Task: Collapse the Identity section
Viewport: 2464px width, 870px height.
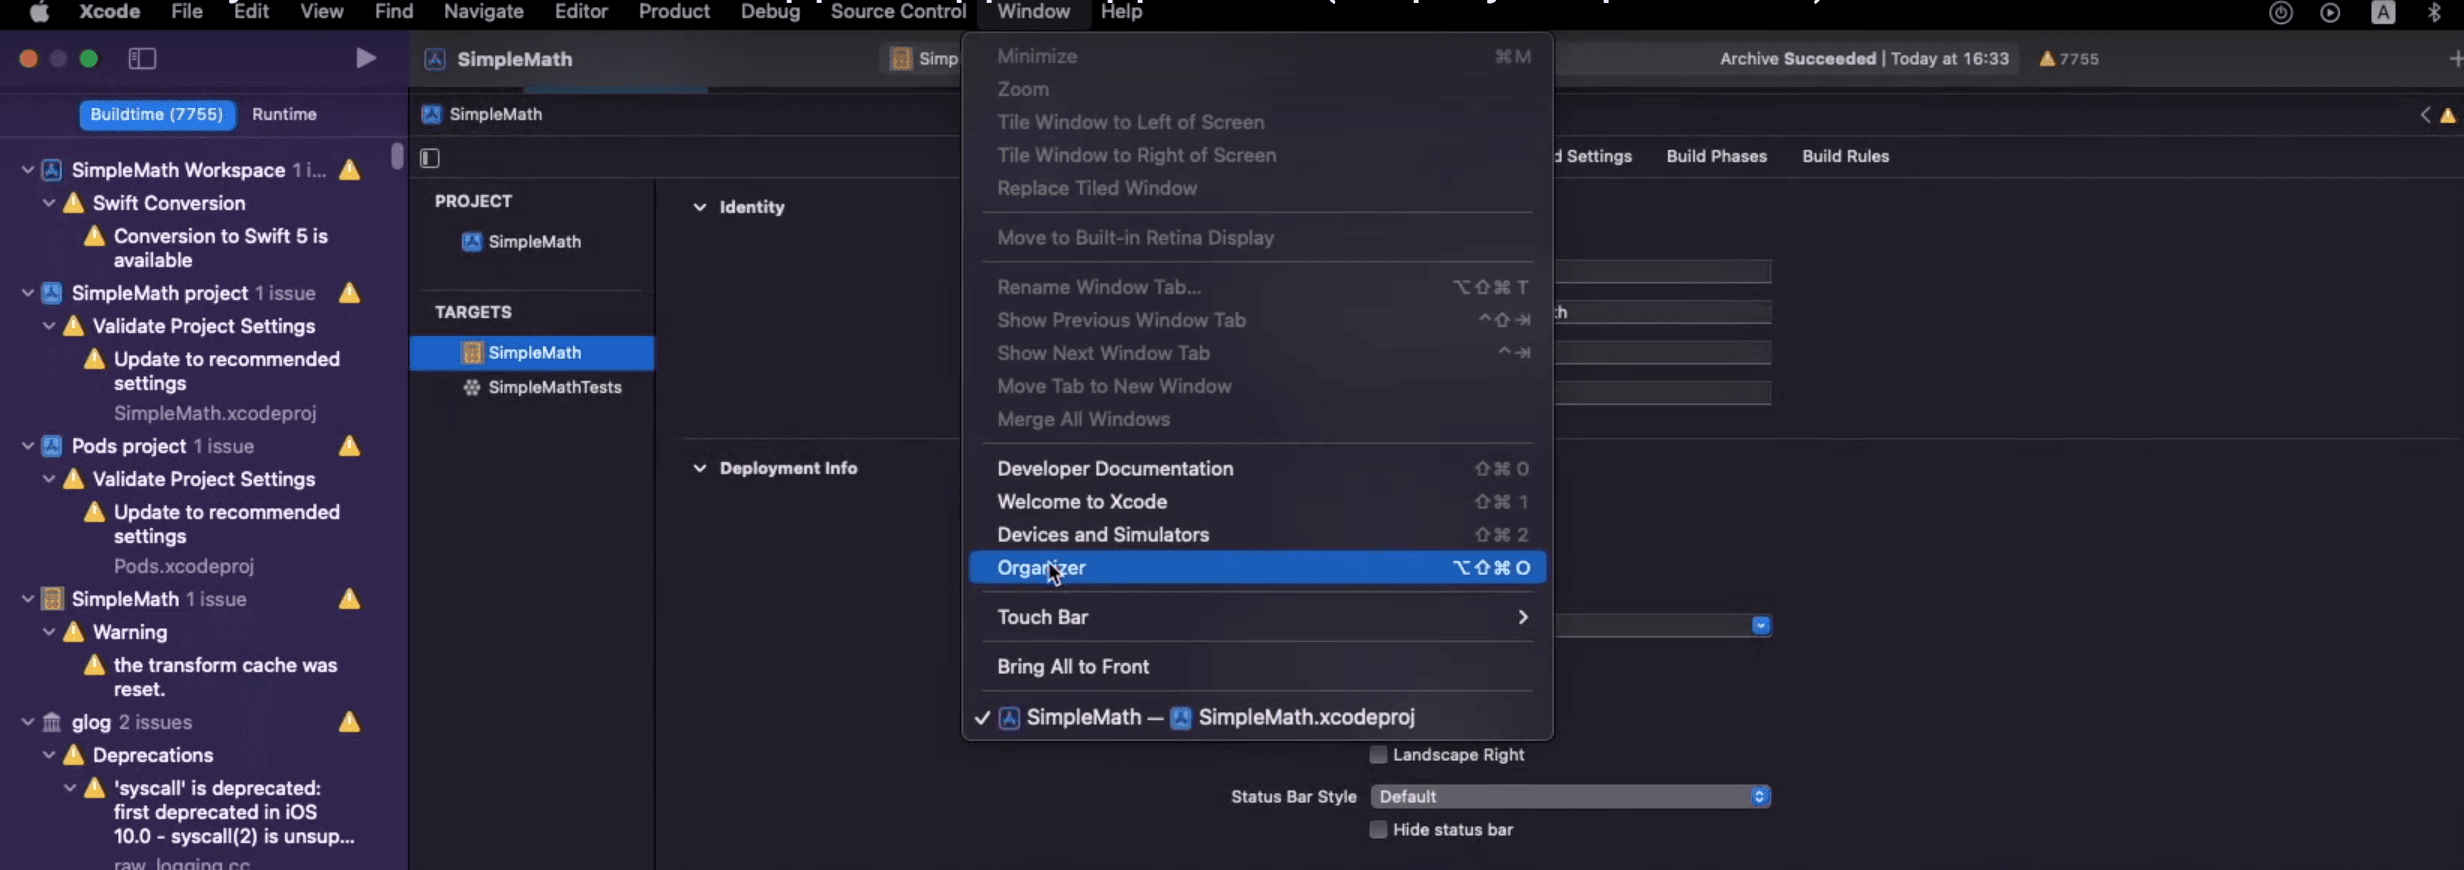Action: (x=700, y=208)
